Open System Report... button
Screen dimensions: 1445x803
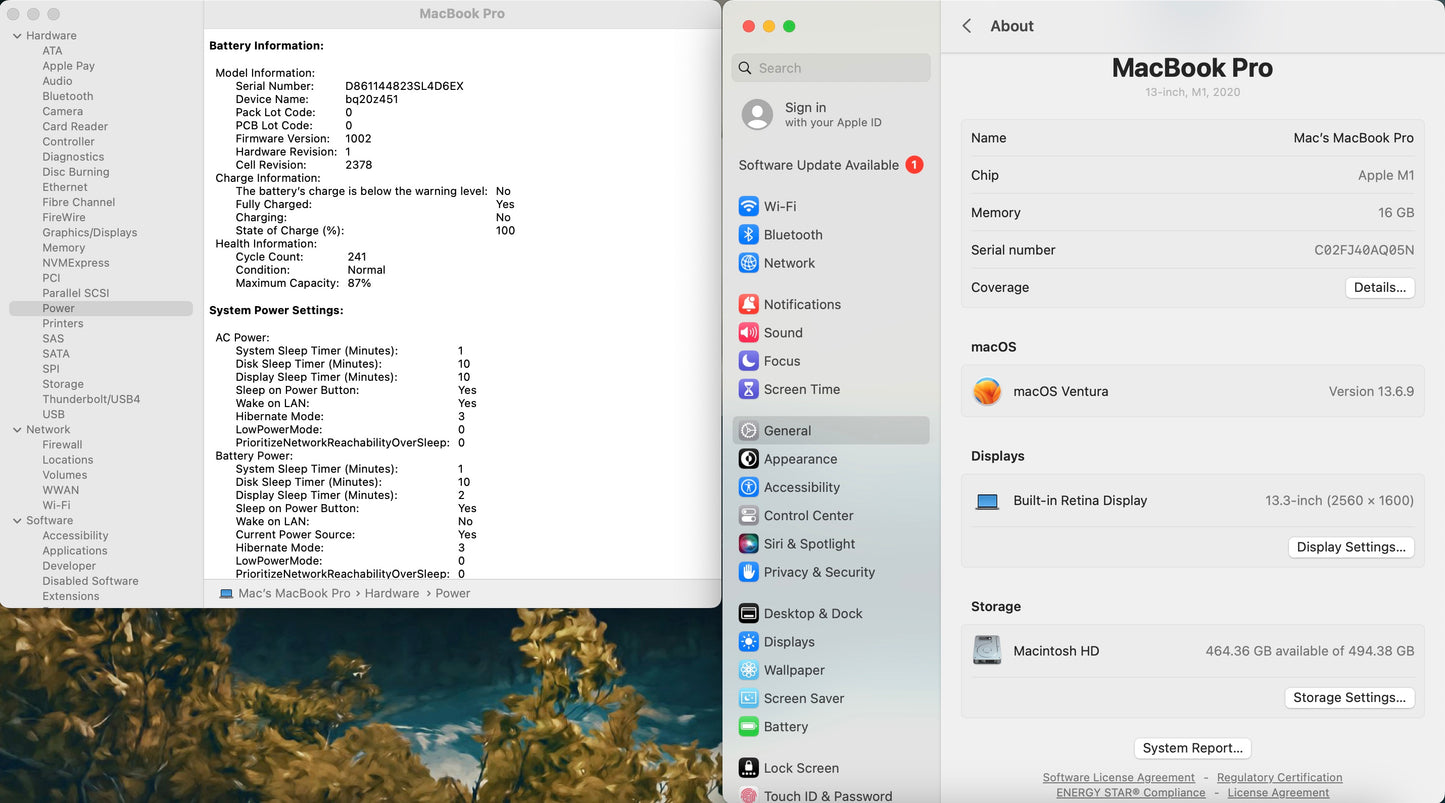tap(1192, 748)
